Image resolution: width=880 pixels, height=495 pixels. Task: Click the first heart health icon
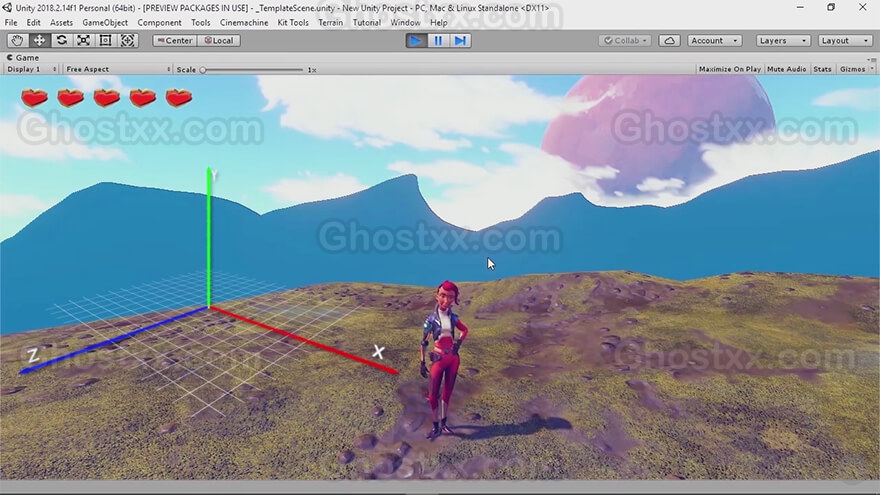[34, 98]
